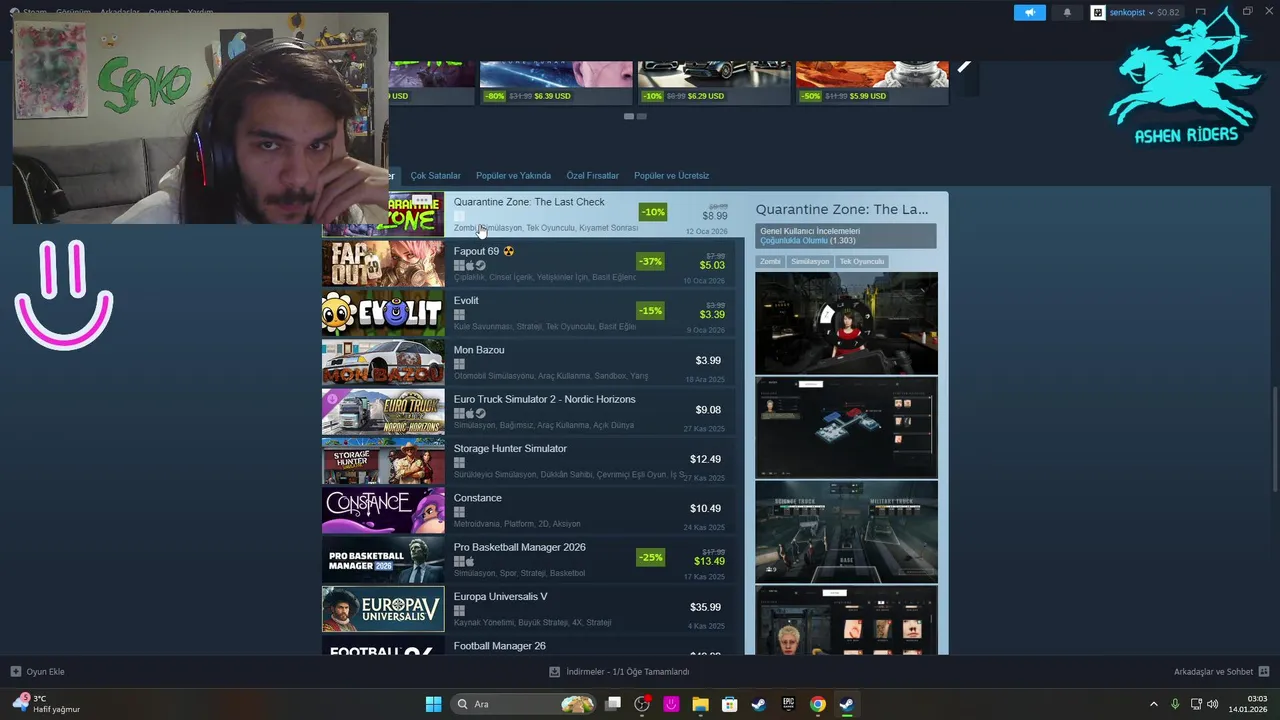Open Task View on the taskbar

(x=613, y=704)
